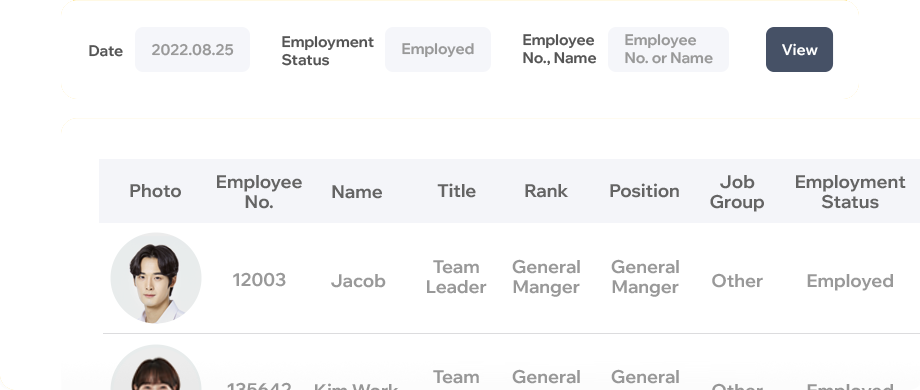920x390 pixels.
Task: Open the second employee's profile photo
Action: point(156,368)
